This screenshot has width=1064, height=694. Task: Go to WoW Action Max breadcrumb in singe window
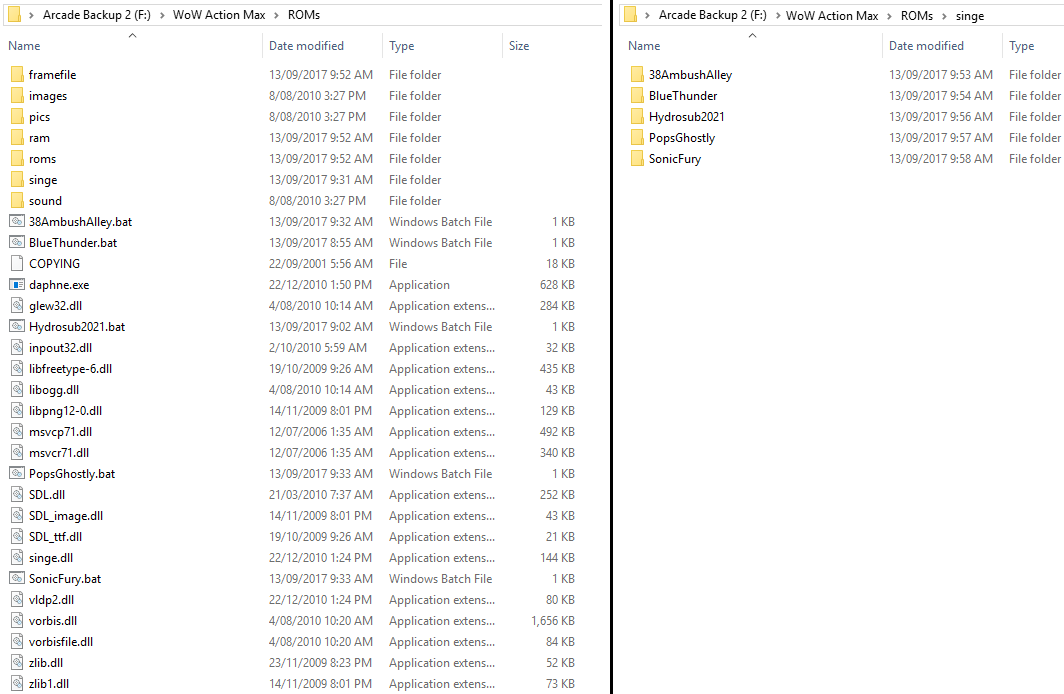click(x=832, y=15)
